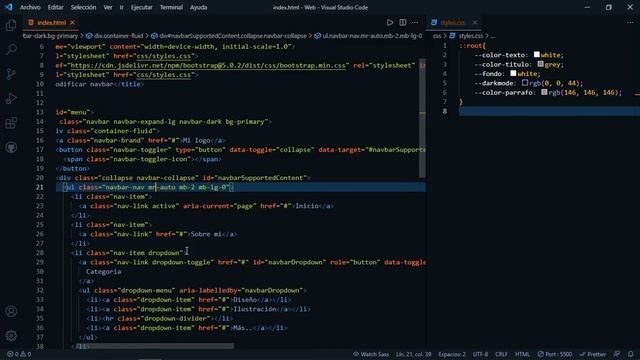Click the Run play icon for index.html
This screenshot has width=640, height=360.
(x=390, y=22)
